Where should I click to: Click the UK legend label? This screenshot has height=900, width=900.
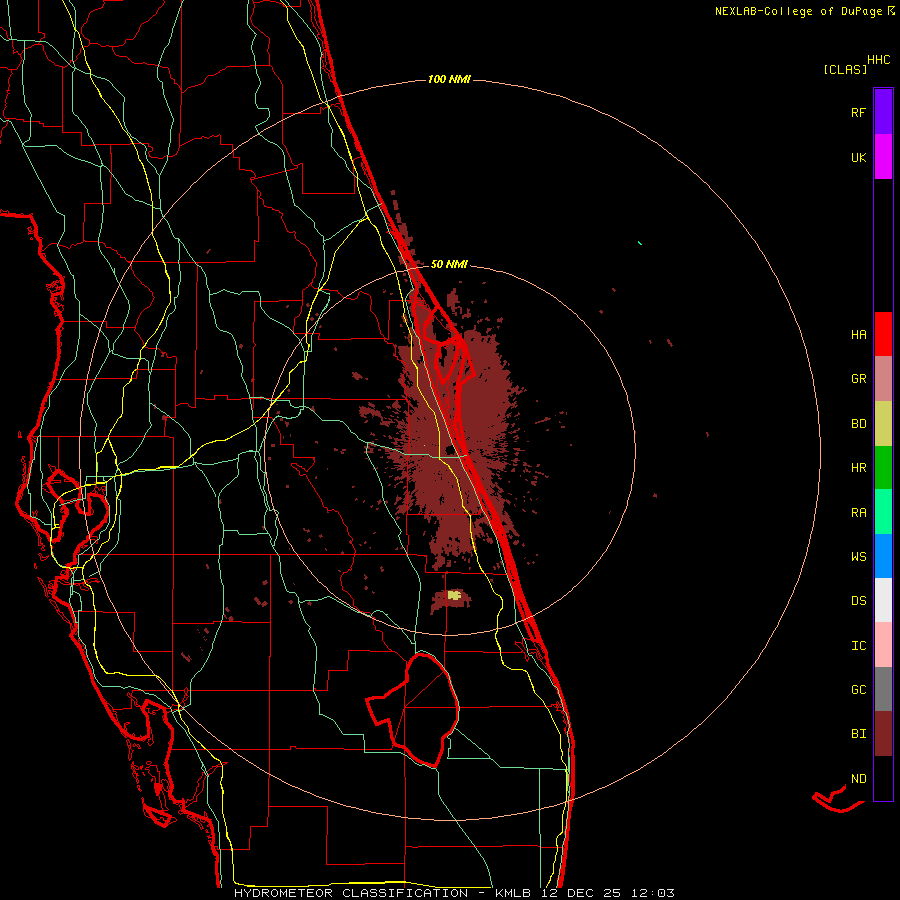[858, 158]
